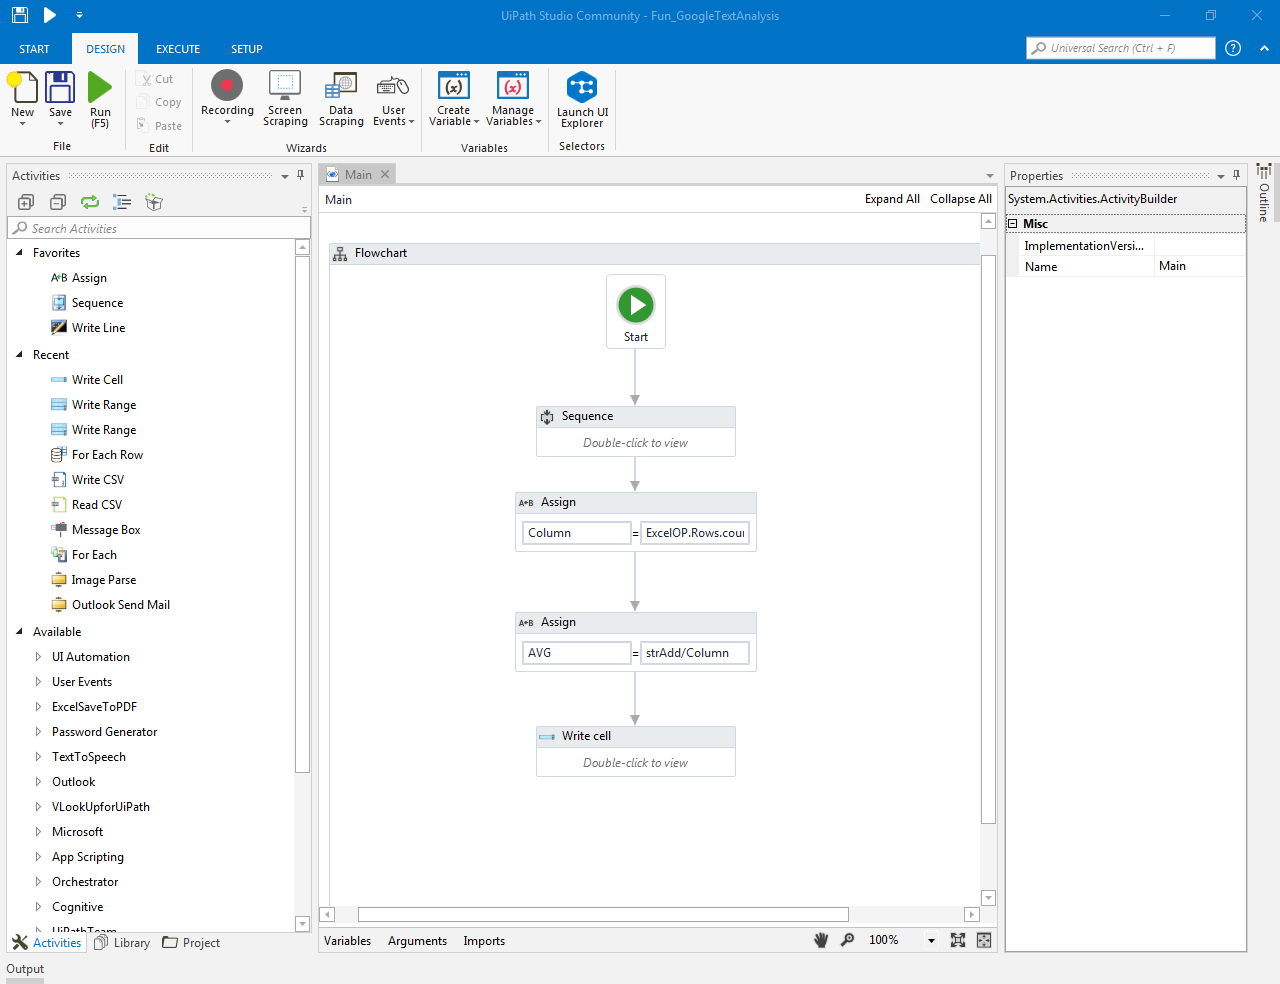1280x984 pixels.
Task: Close the Main document tab
Action: 385,174
